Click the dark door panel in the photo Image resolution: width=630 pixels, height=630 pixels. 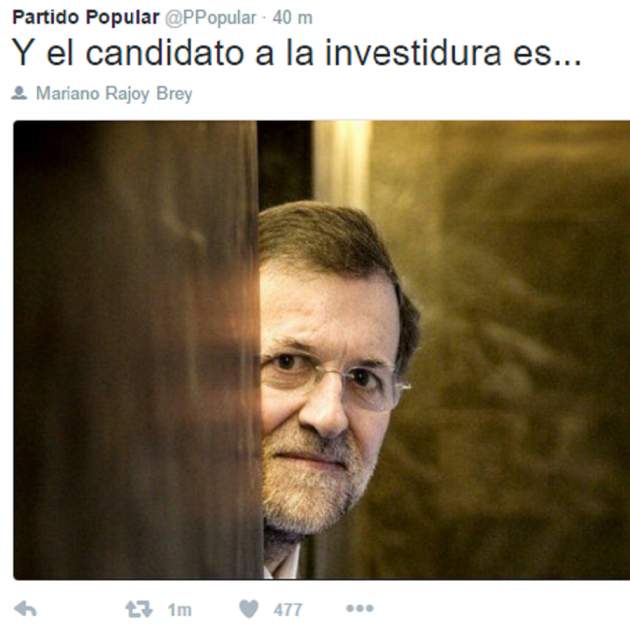pos(137,350)
